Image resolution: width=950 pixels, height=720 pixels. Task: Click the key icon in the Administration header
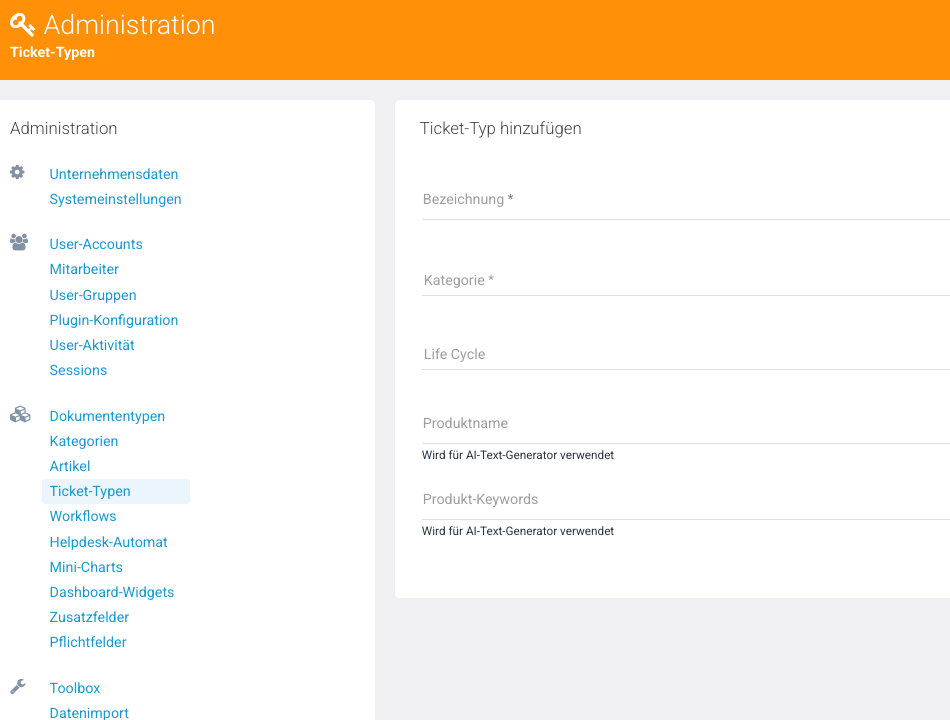22,25
